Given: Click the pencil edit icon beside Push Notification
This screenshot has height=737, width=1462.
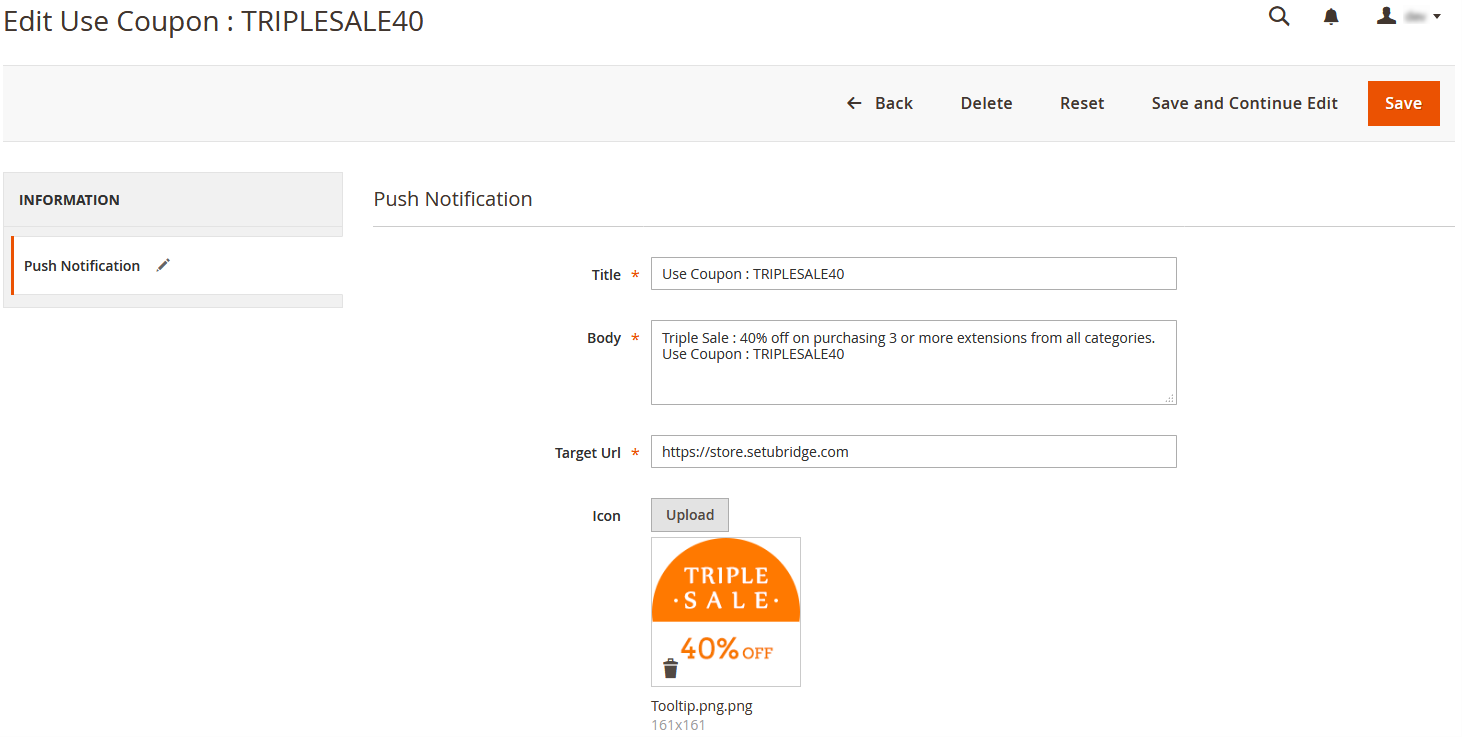Looking at the screenshot, I should 164,265.
